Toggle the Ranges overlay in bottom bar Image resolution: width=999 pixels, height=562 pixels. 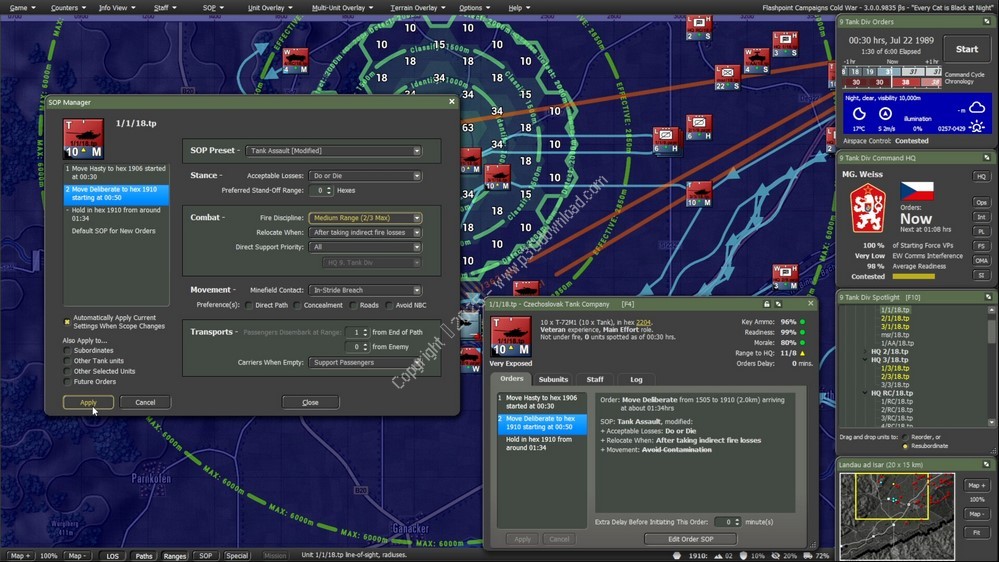[175, 555]
